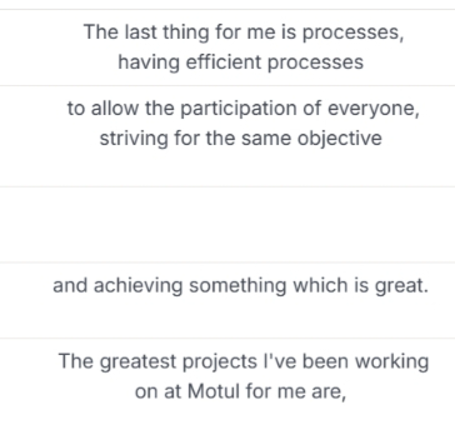
Task: Click the word "great." ending the subtitle
Action: (x=402, y=286)
